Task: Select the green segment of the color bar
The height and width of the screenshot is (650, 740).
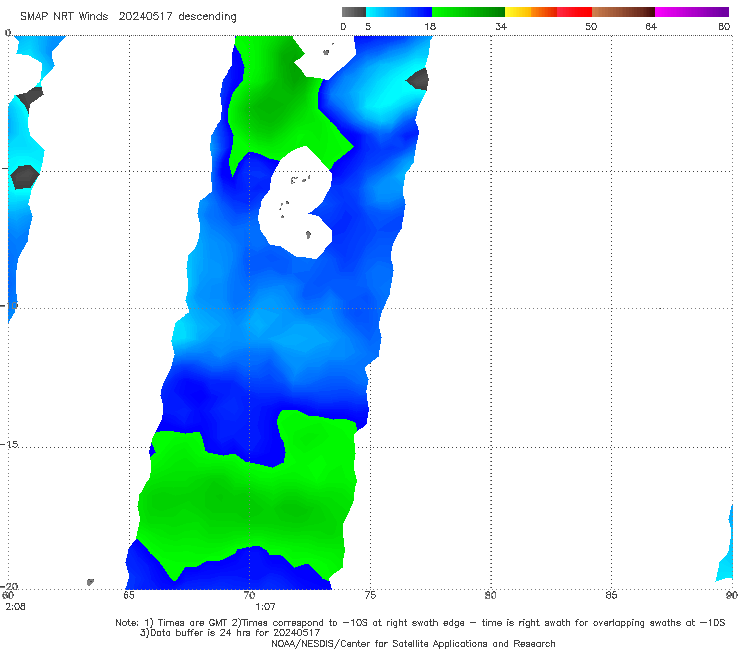Action: pos(468,12)
